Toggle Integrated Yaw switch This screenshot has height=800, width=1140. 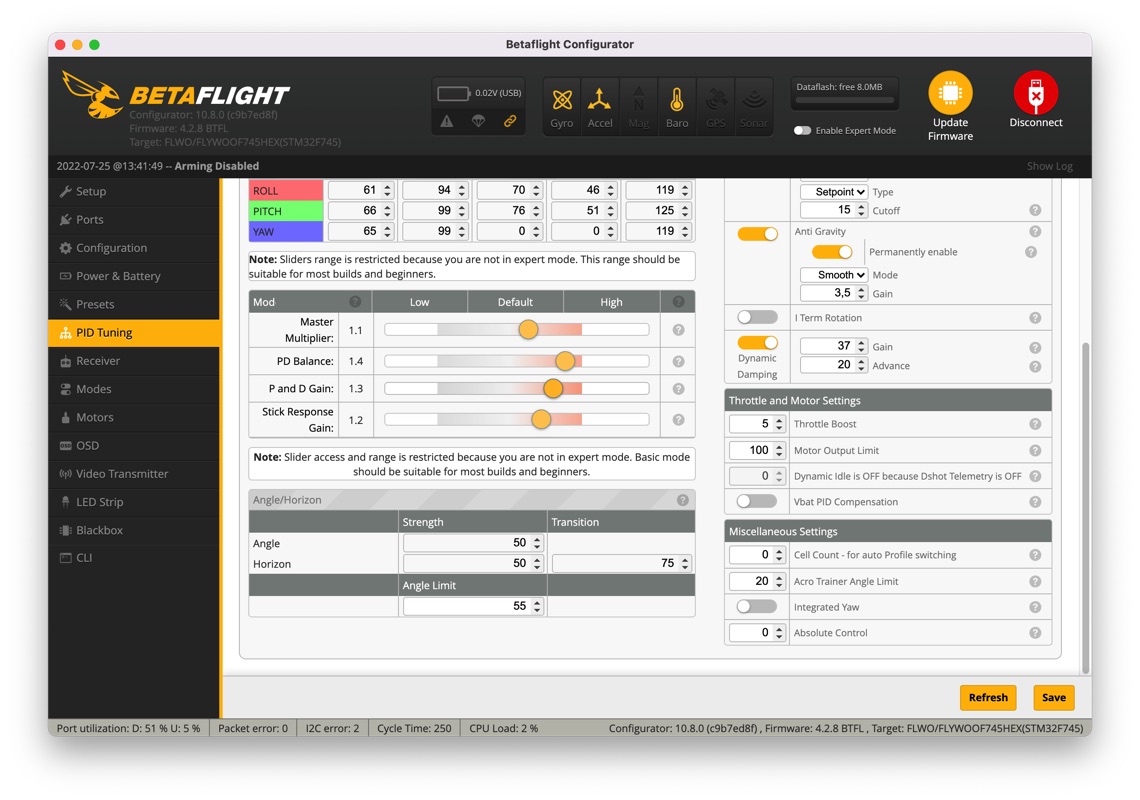[756, 607]
